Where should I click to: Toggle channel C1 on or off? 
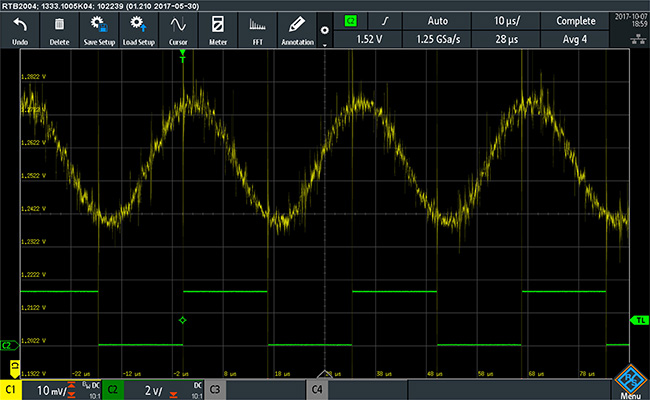pyautogui.click(x=11, y=387)
